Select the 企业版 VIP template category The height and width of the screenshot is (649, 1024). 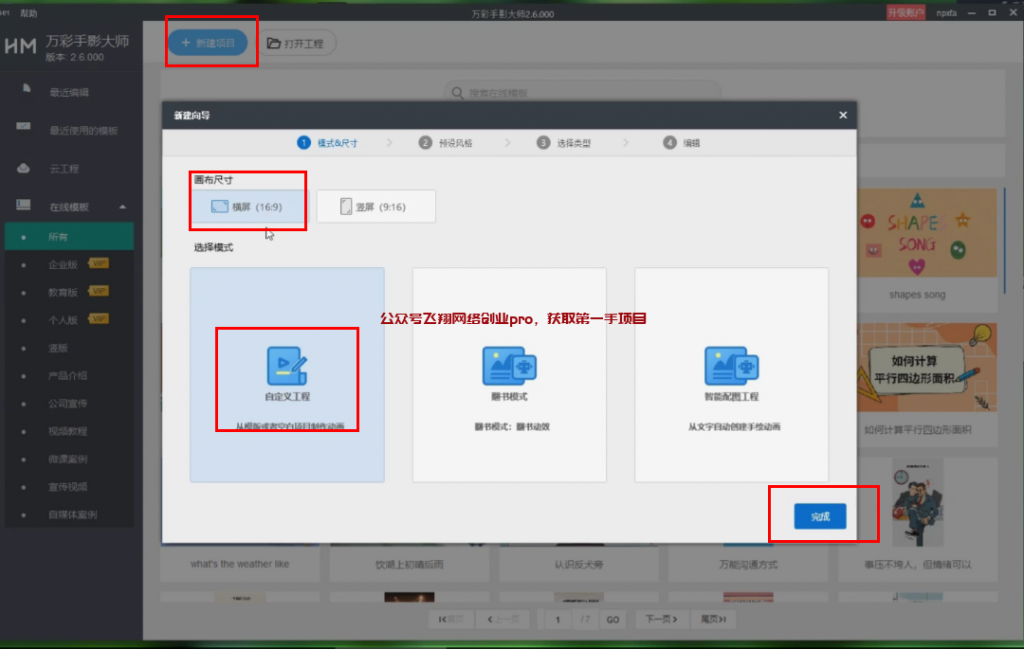(x=63, y=265)
